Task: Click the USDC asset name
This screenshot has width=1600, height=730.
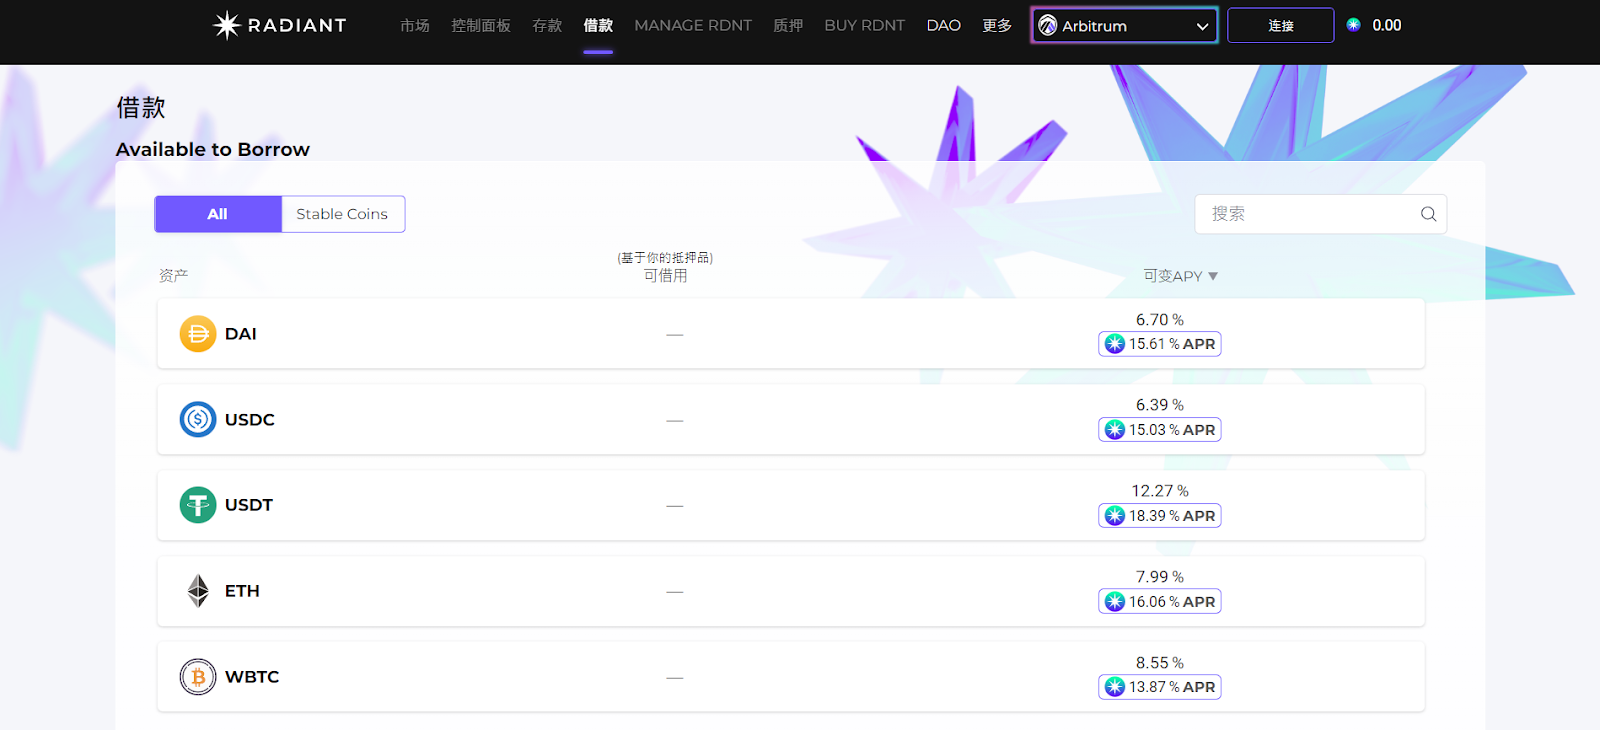Action: pos(250,419)
